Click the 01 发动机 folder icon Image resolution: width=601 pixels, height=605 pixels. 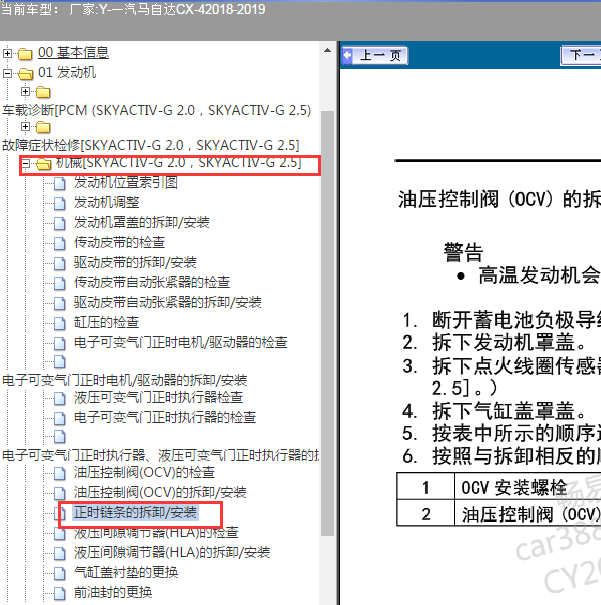[25, 73]
